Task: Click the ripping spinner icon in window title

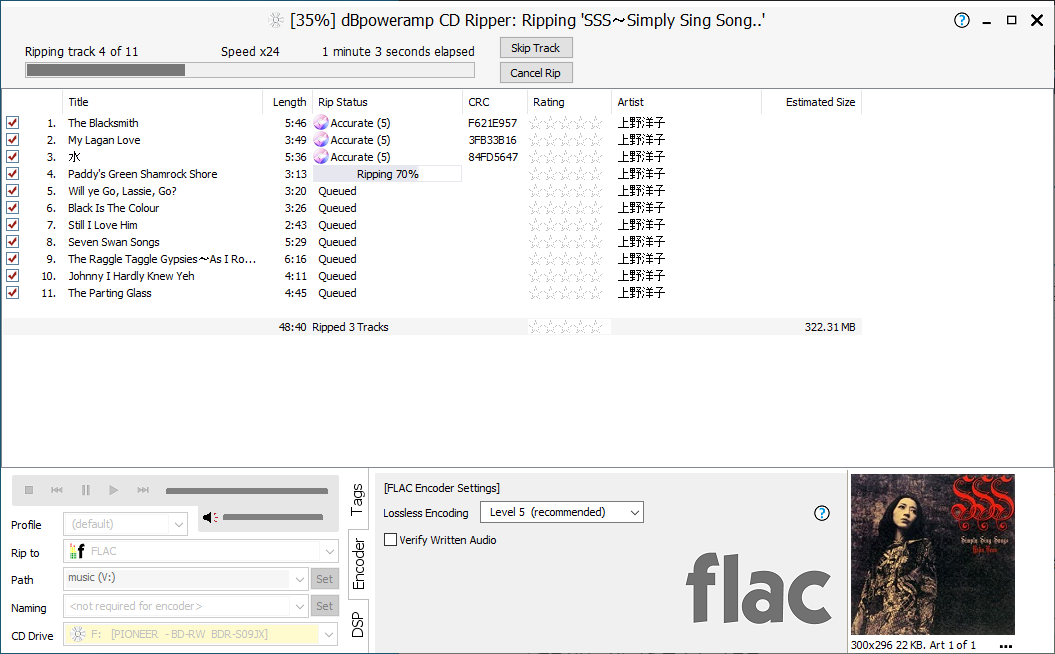Action: [x=276, y=20]
